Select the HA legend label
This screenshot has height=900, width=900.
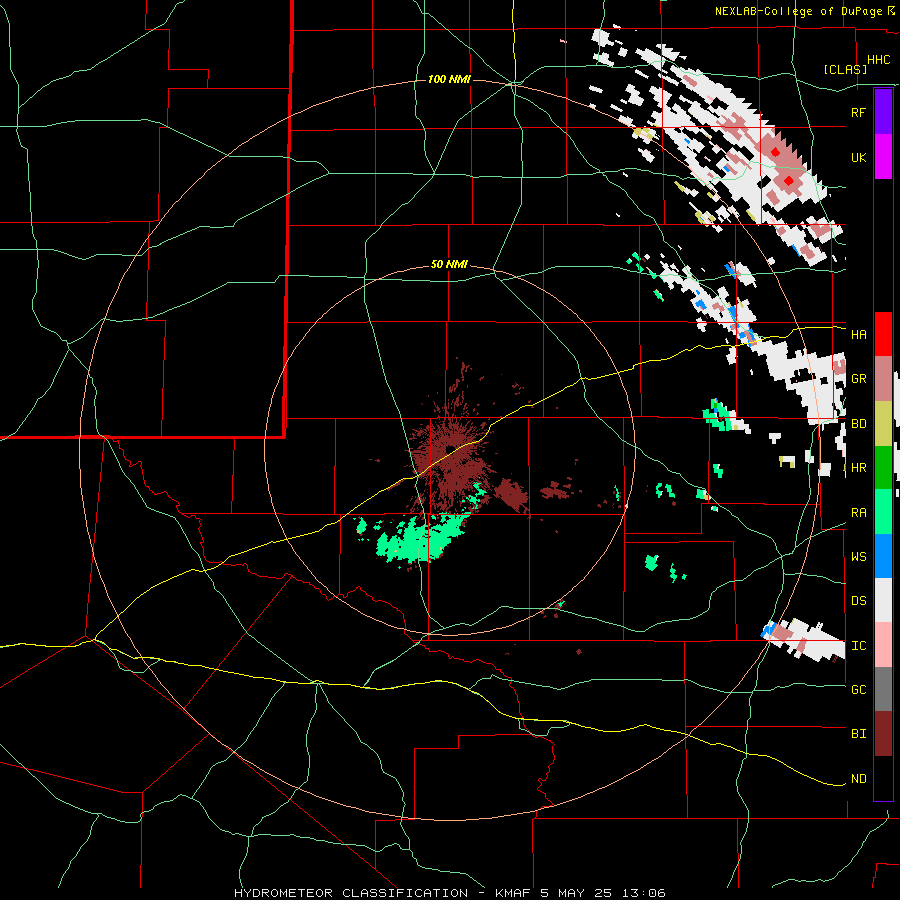pos(858,335)
